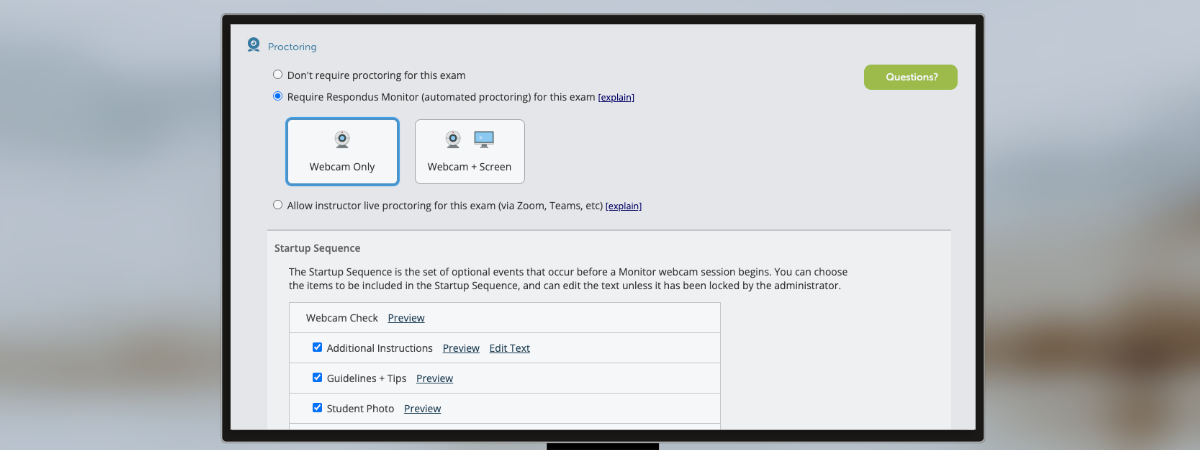
Task: Preview the Guidelines + Tips step
Action: 434,378
